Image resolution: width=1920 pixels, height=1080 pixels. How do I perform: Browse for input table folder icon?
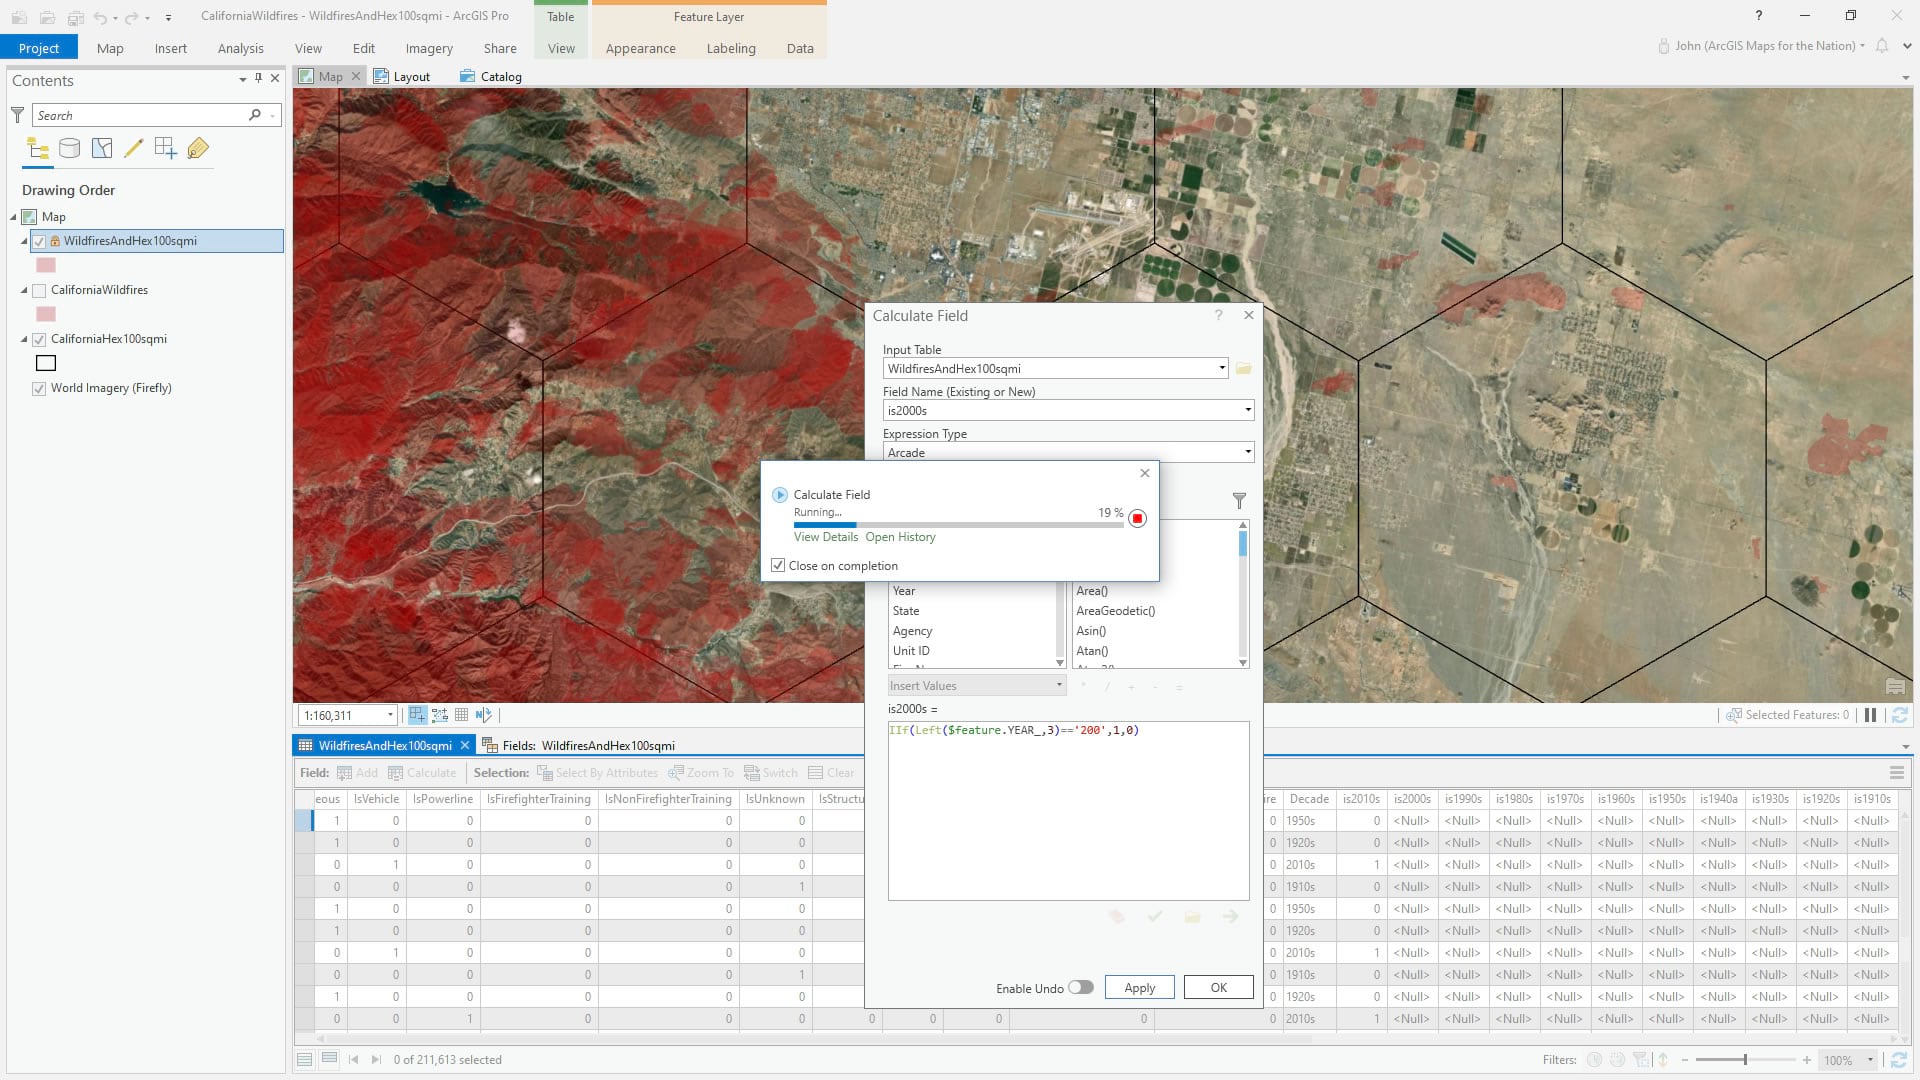[x=1243, y=369]
